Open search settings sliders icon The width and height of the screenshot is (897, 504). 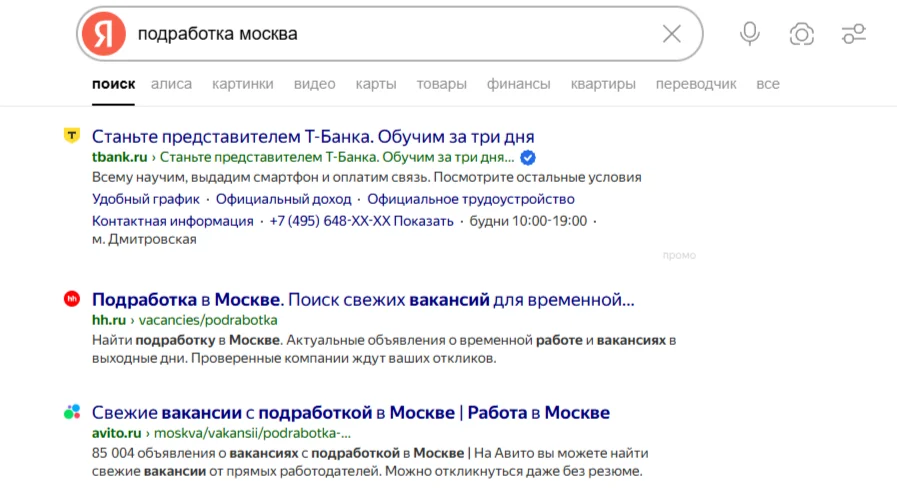pyautogui.click(x=854, y=34)
